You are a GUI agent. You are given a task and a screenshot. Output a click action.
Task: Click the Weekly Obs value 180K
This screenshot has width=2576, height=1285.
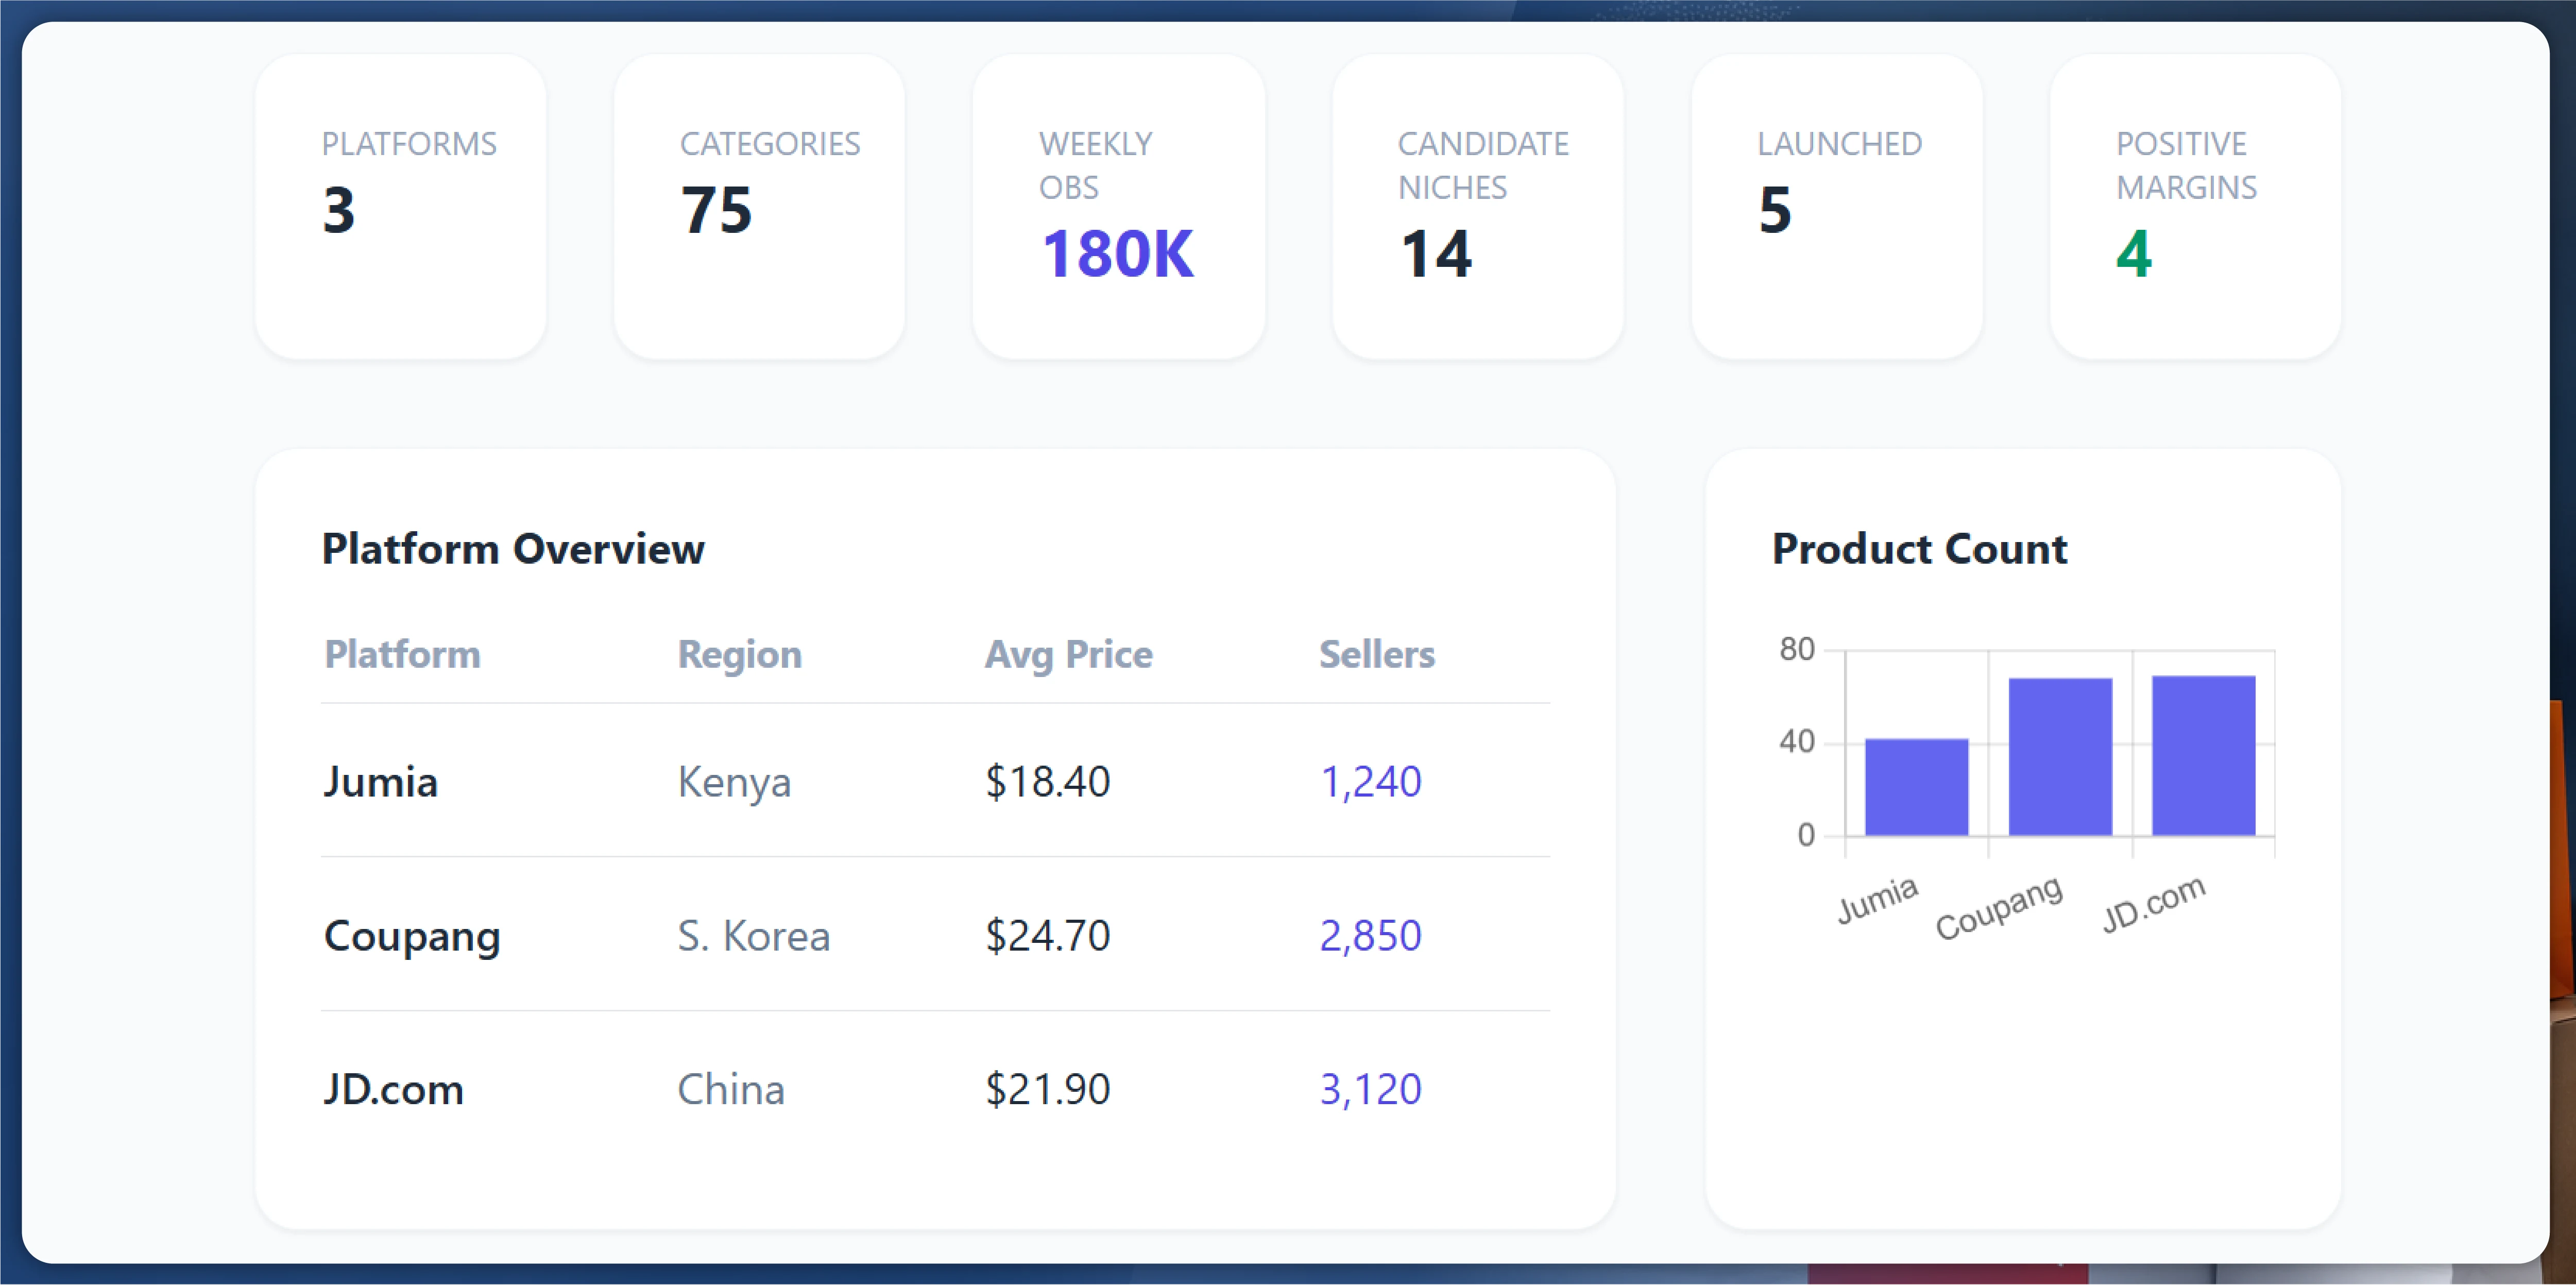[x=1117, y=254]
